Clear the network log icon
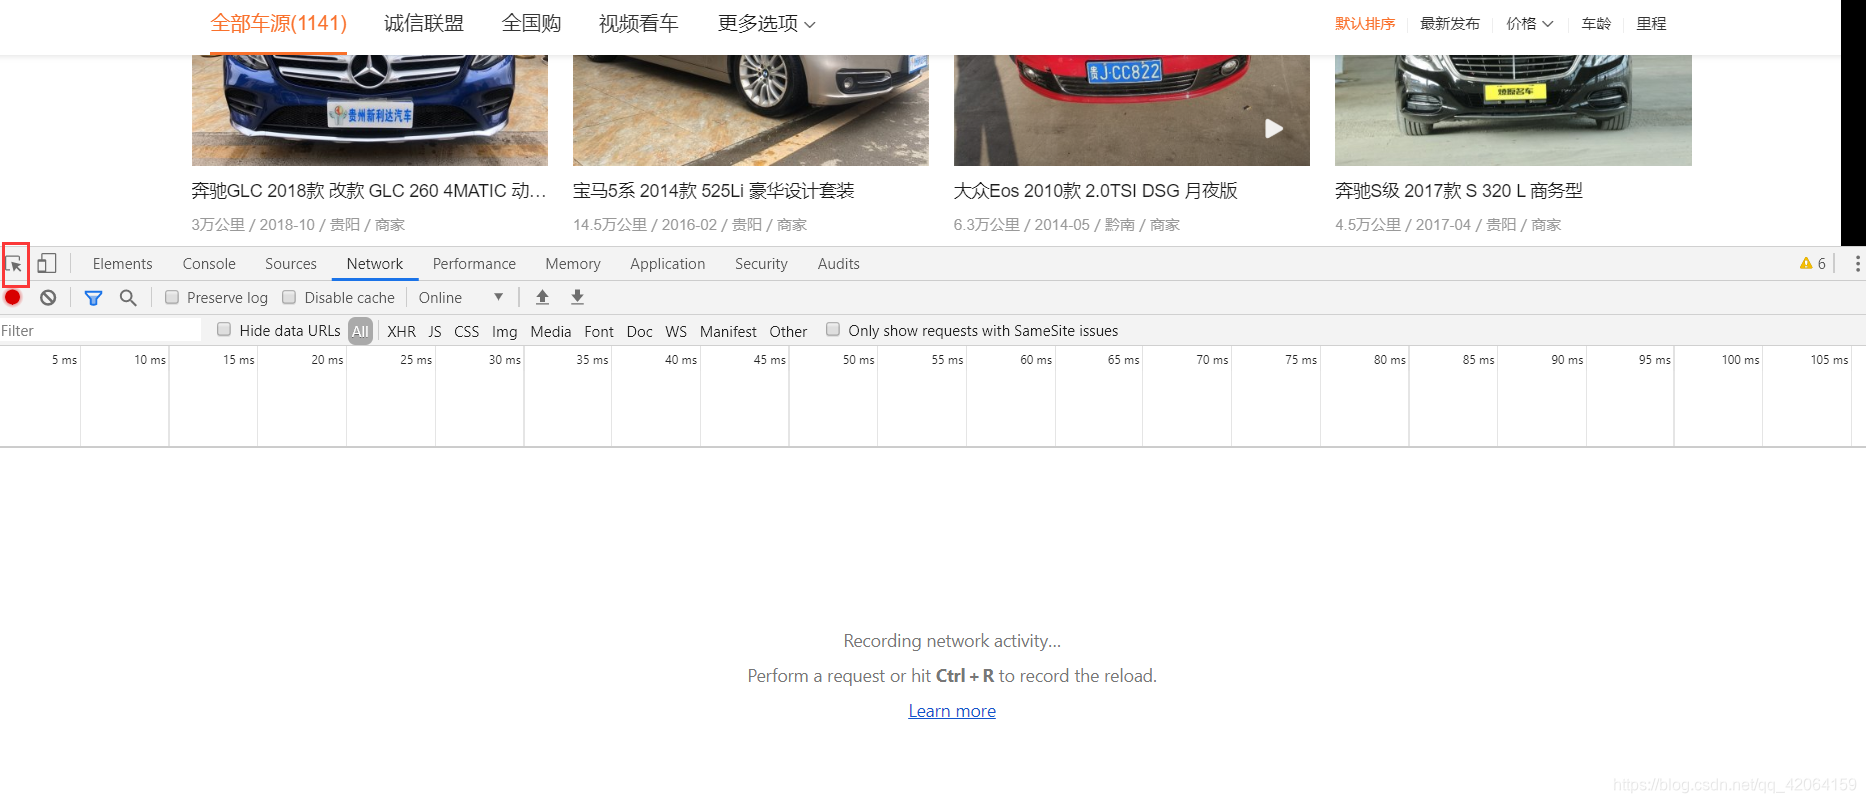 tap(48, 297)
